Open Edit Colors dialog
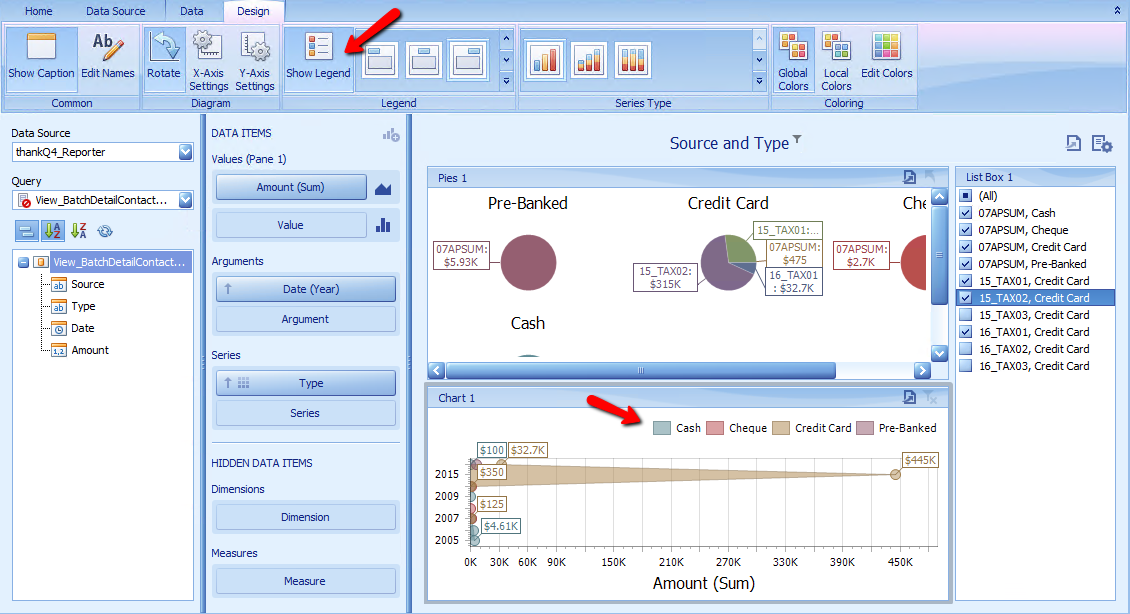 886,57
